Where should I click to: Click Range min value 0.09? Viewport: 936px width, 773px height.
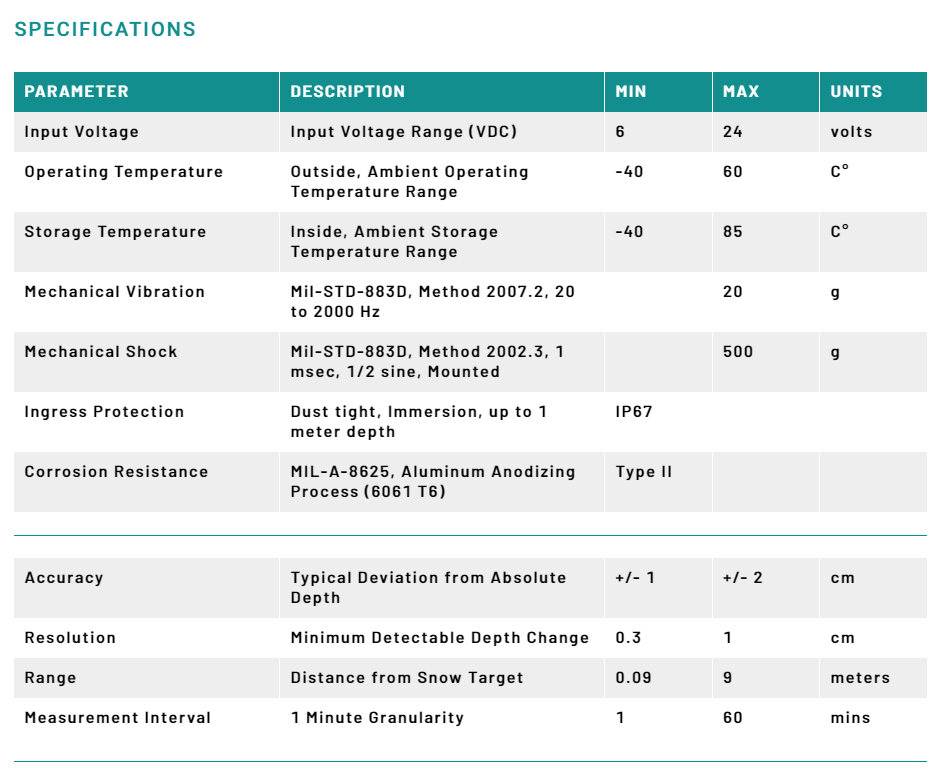[x=633, y=678]
